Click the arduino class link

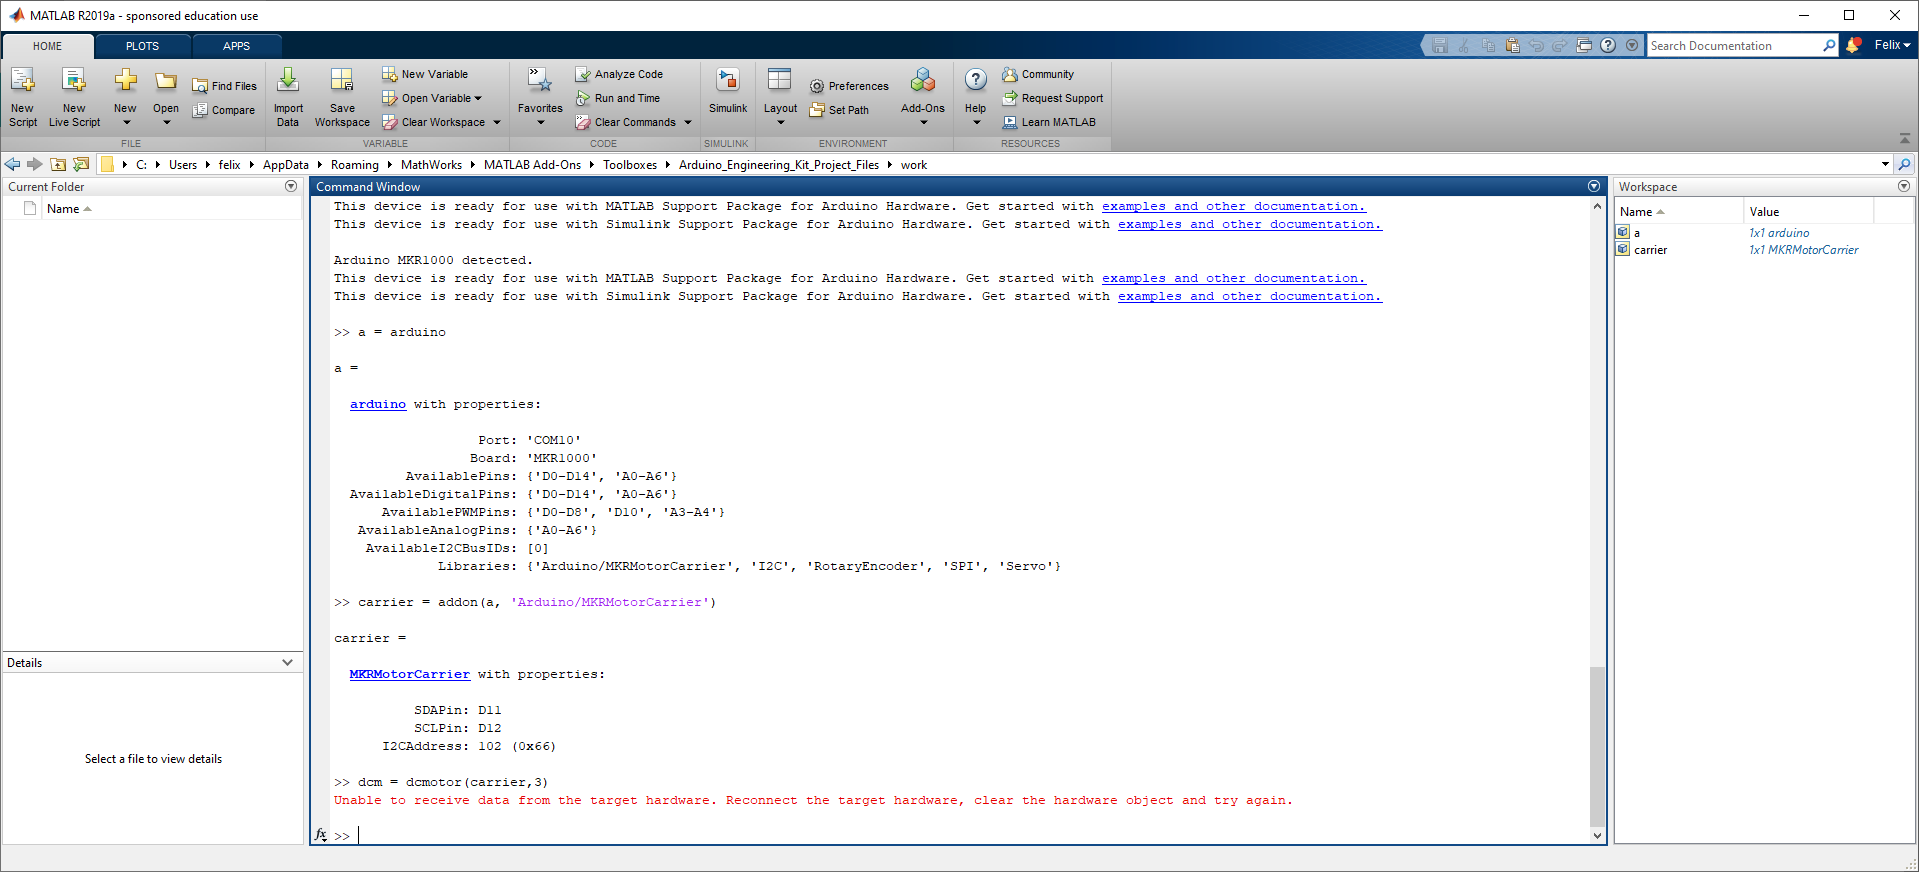point(378,404)
